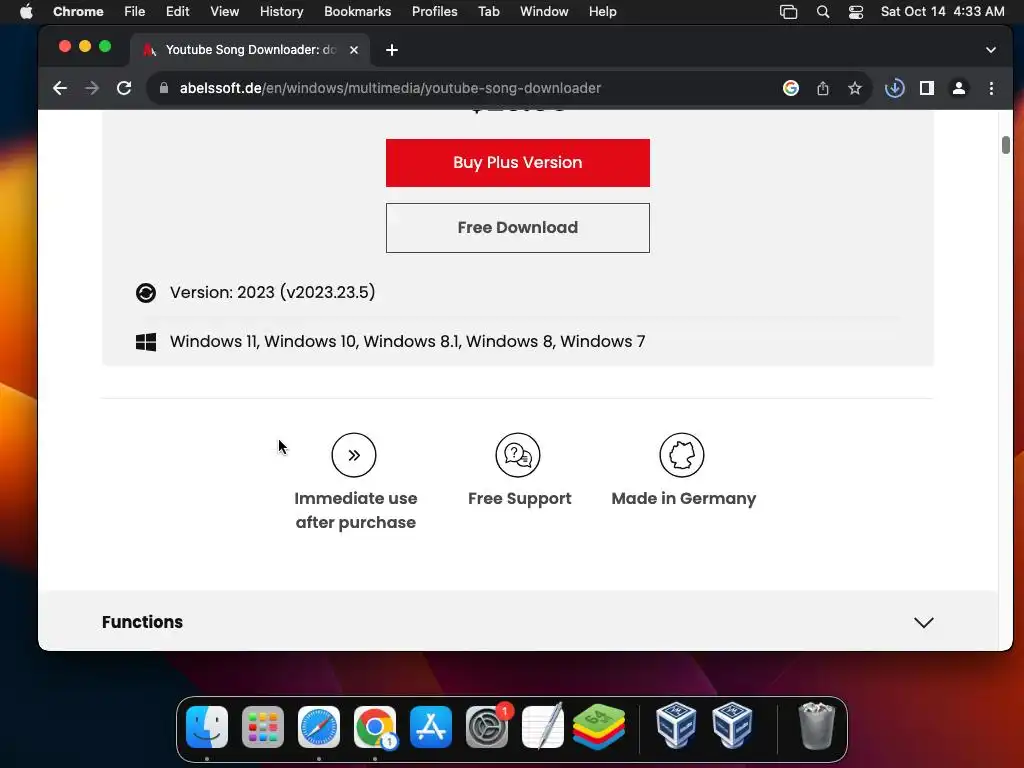Viewport: 1024px width, 768px height.
Task: Open Trash from the dock
Action: [816, 726]
